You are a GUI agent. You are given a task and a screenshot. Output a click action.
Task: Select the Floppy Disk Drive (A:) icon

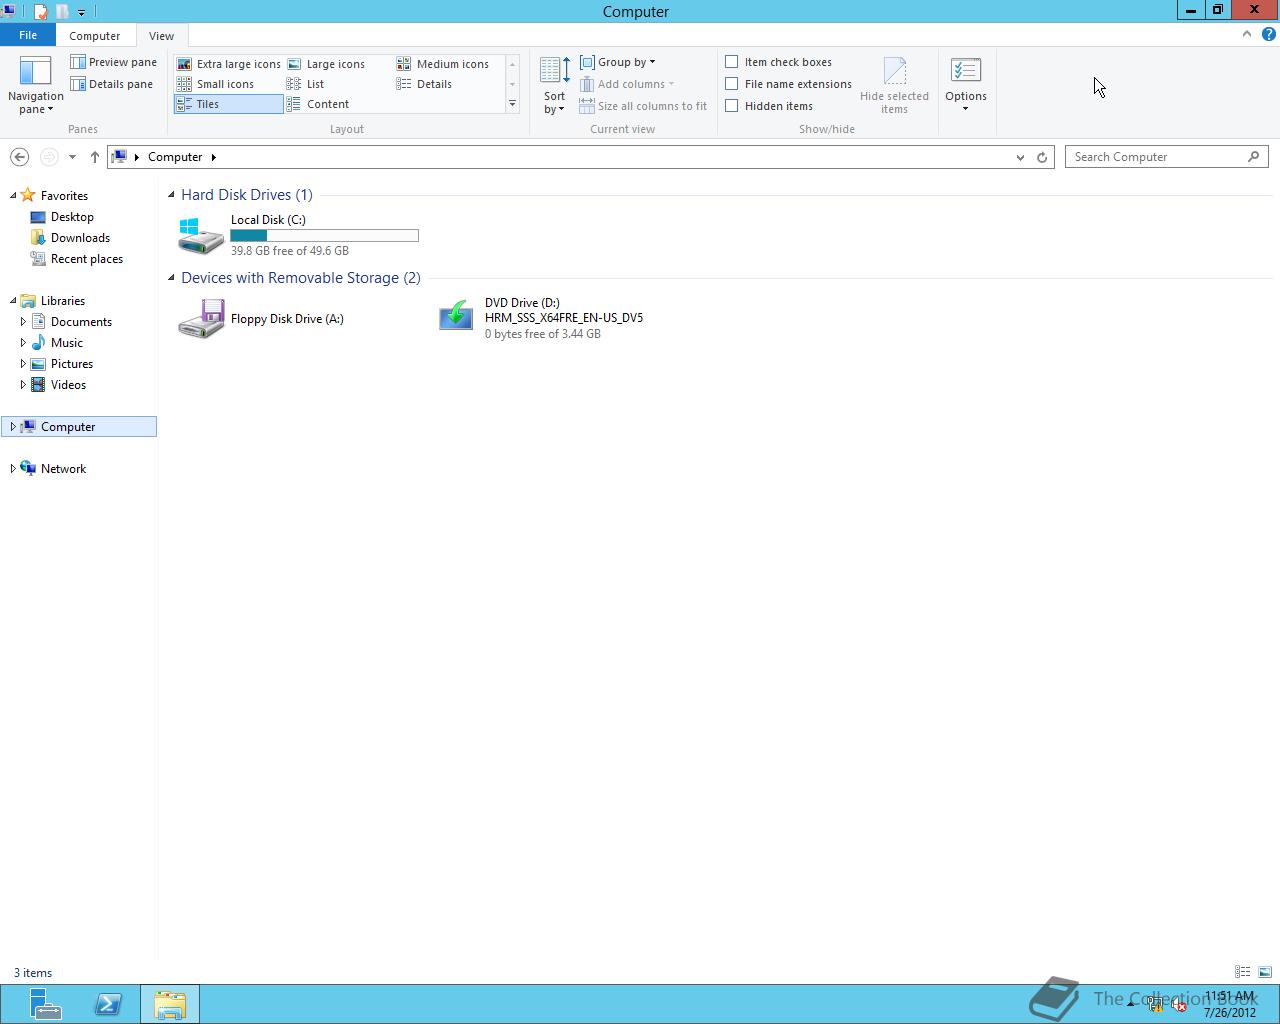pyautogui.click(x=201, y=319)
